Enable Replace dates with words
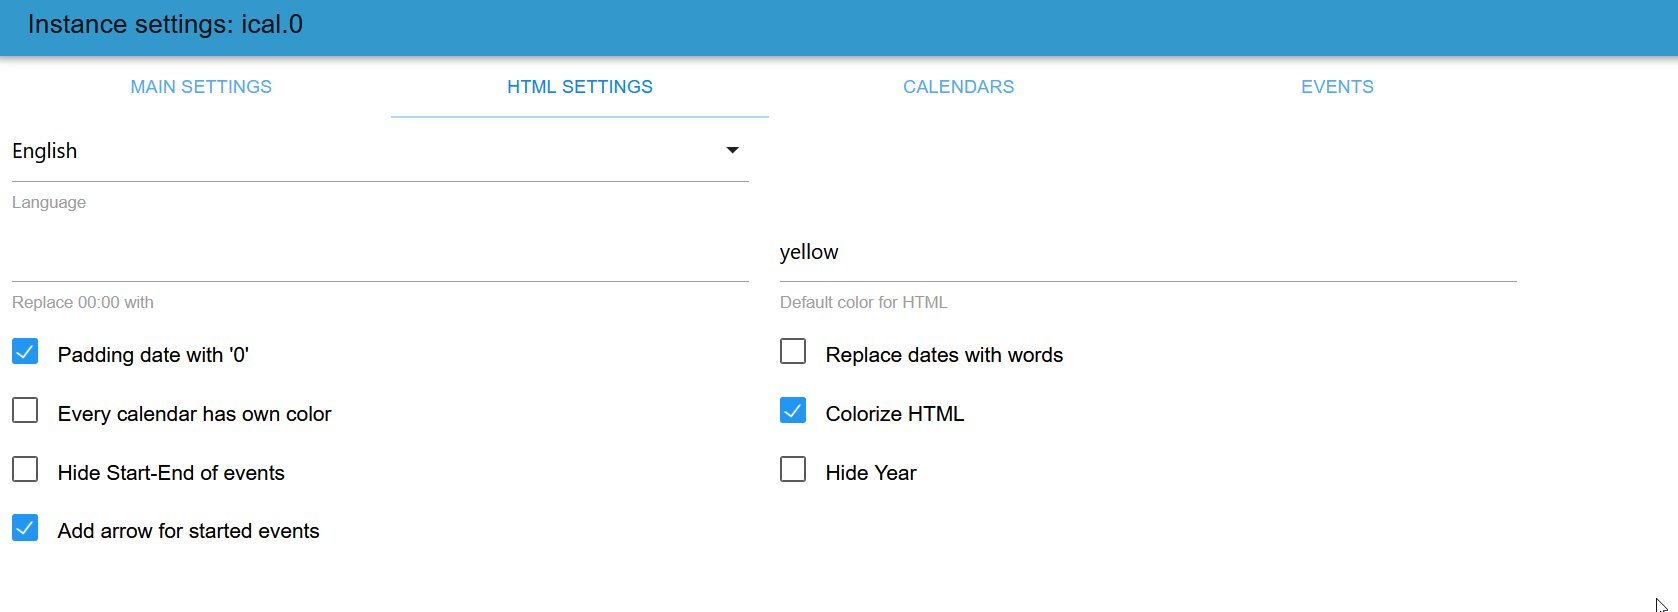 (793, 352)
